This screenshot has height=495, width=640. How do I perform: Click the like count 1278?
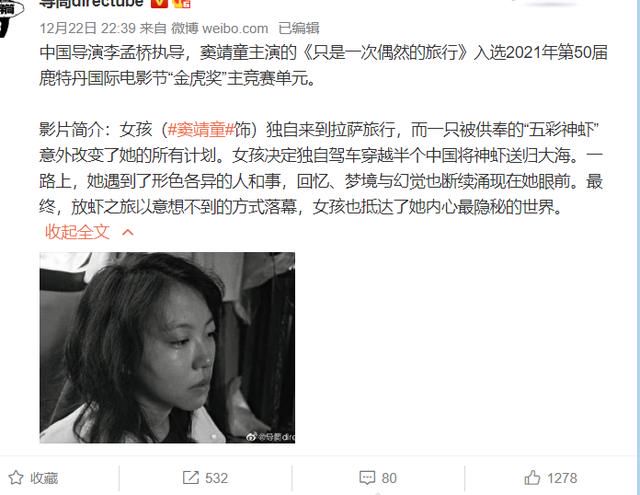point(562,478)
